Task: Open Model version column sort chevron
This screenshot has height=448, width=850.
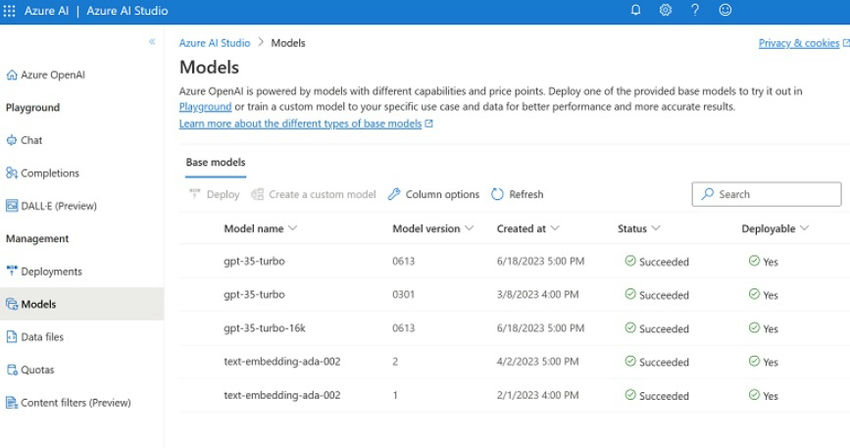Action: (469, 228)
